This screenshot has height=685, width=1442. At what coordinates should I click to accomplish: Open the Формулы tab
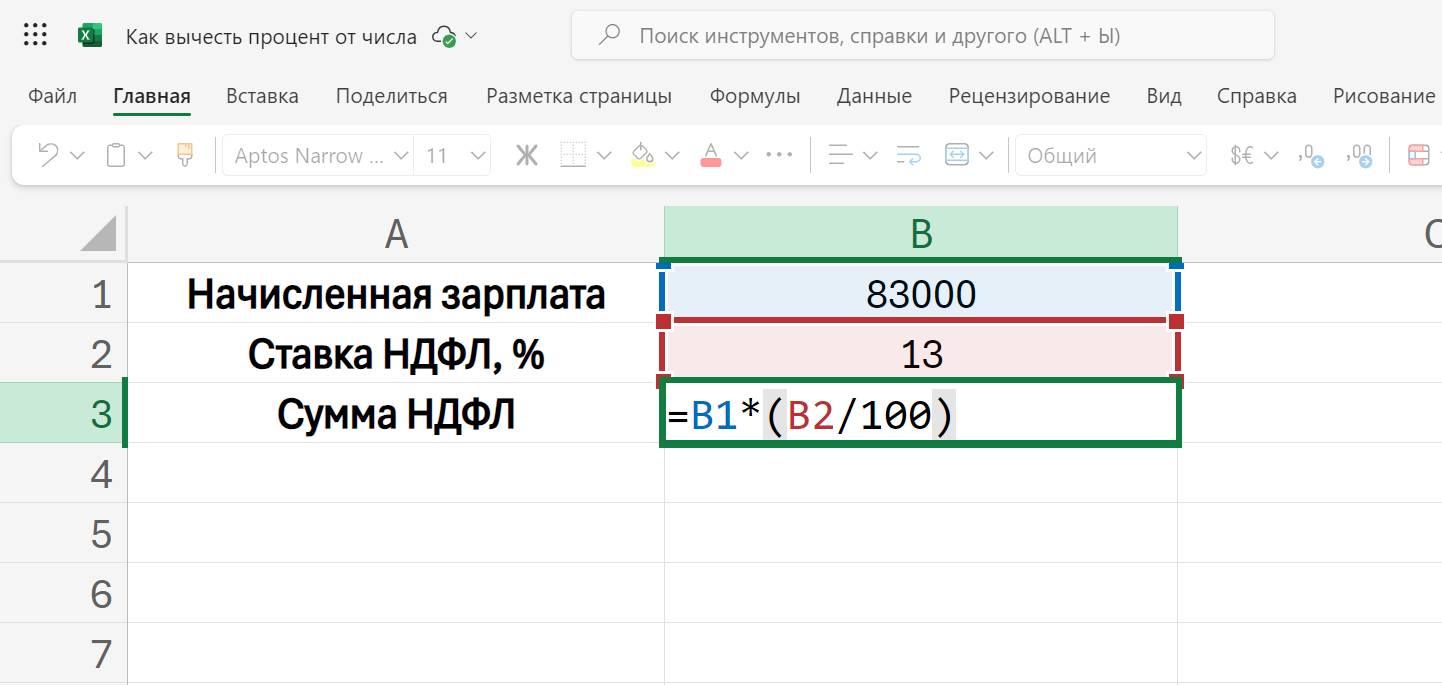coord(755,96)
